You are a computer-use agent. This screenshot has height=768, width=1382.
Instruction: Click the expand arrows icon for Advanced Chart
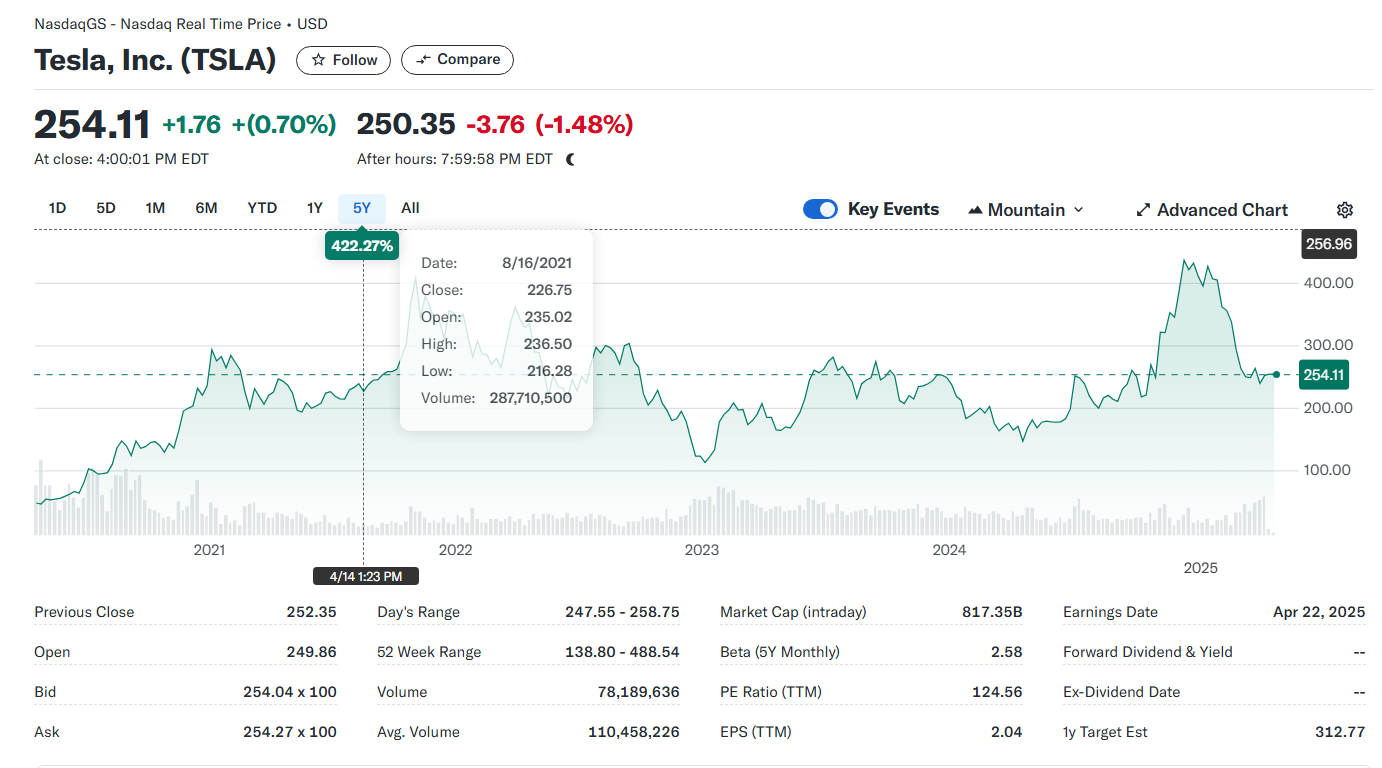tap(1144, 210)
